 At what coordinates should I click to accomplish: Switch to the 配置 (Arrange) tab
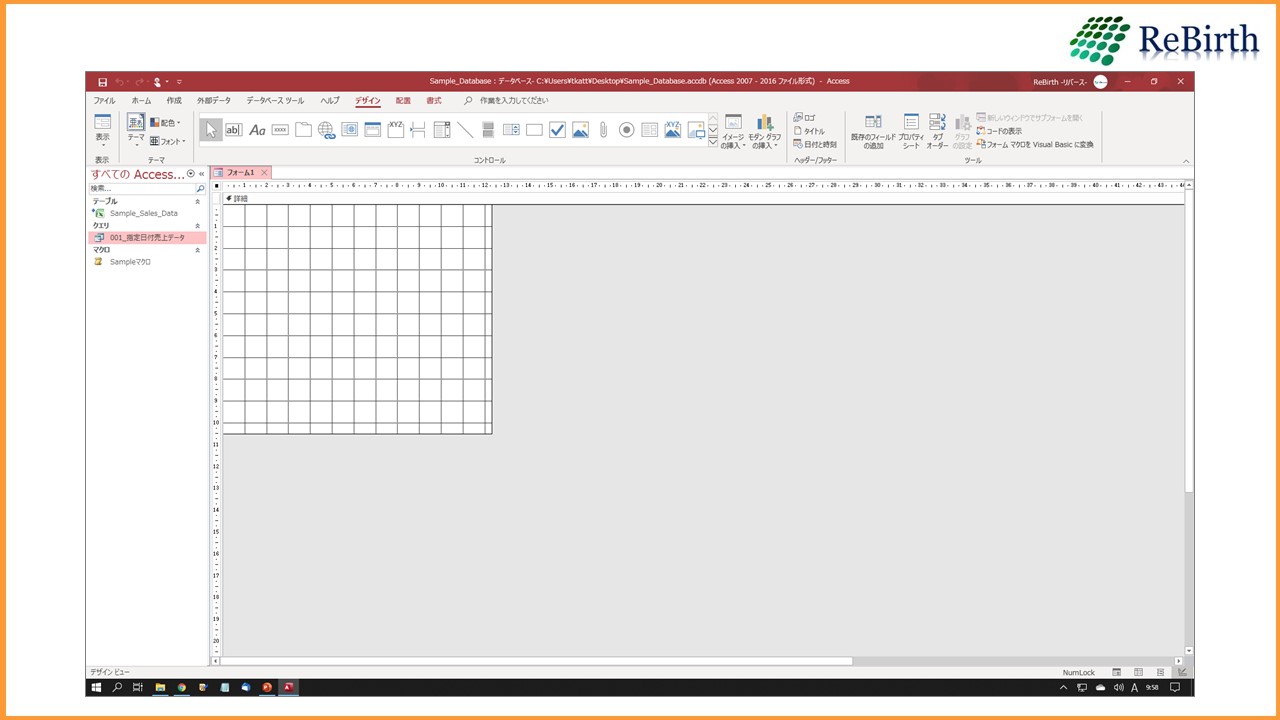point(403,101)
